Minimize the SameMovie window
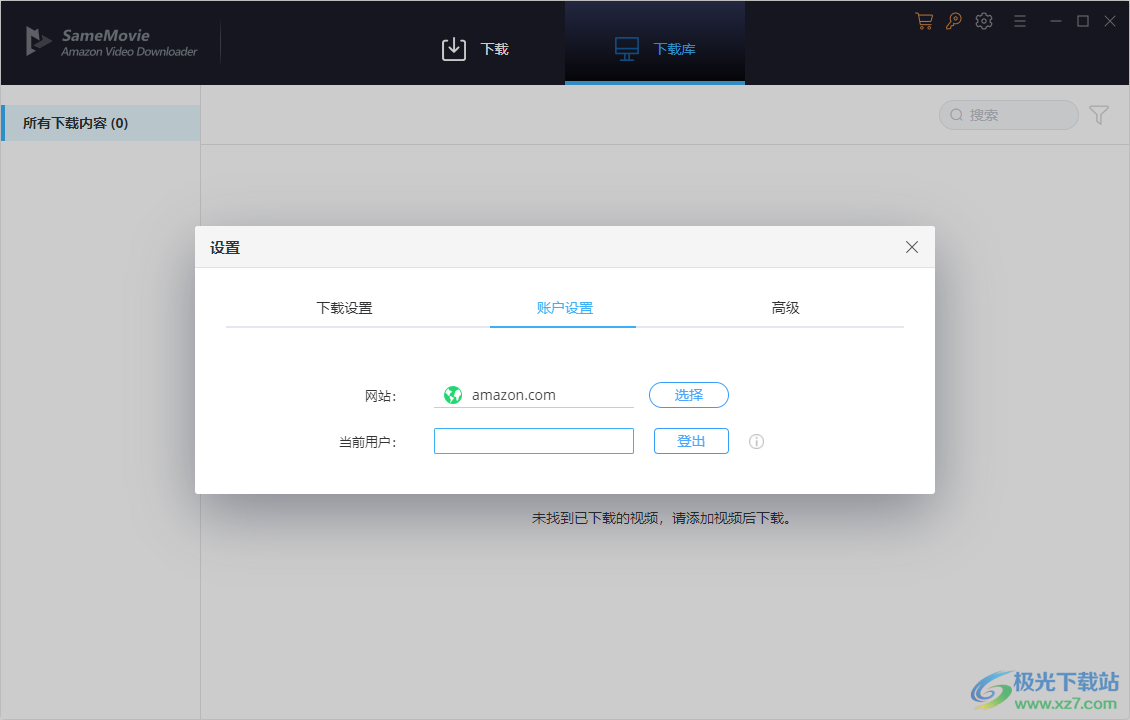1130x720 pixels. (1056, 22)
